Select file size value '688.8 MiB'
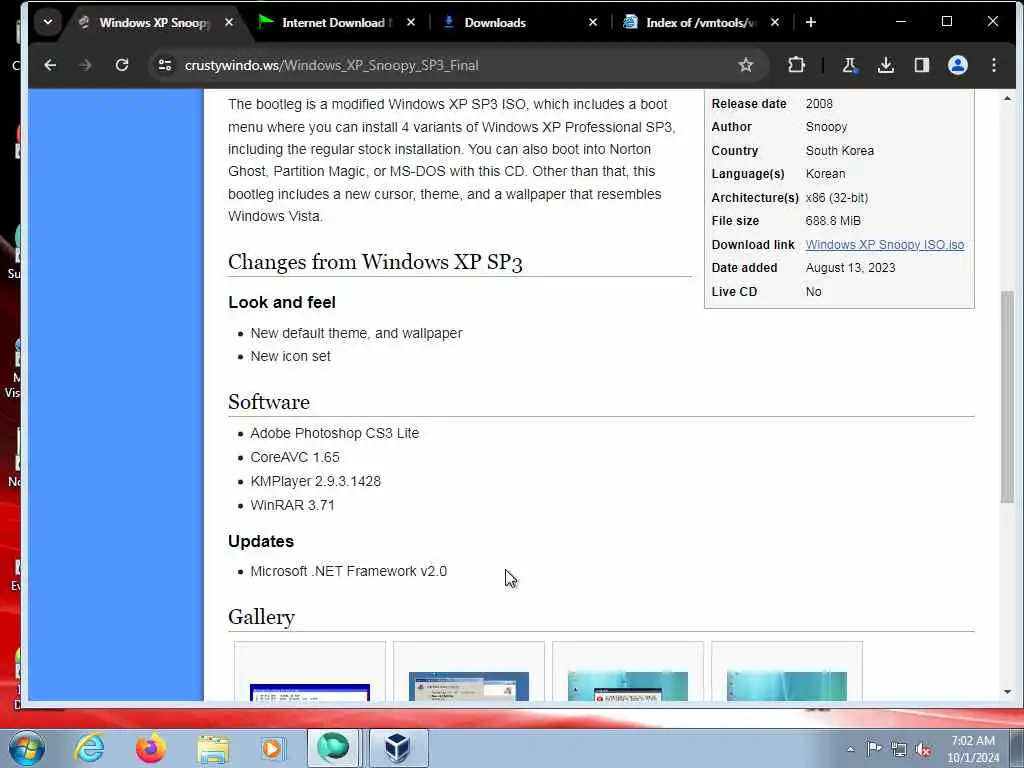This screenshot has width=1024, height=768. click(x=833, y=221)
